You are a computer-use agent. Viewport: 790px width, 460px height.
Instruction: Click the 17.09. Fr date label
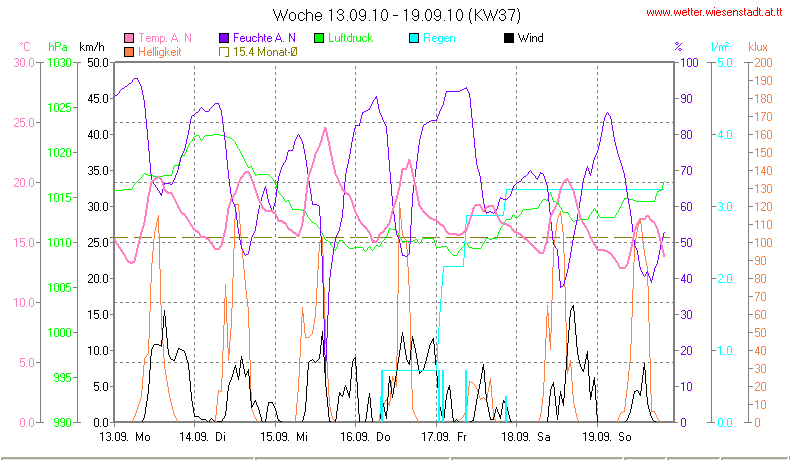(444, 437)
